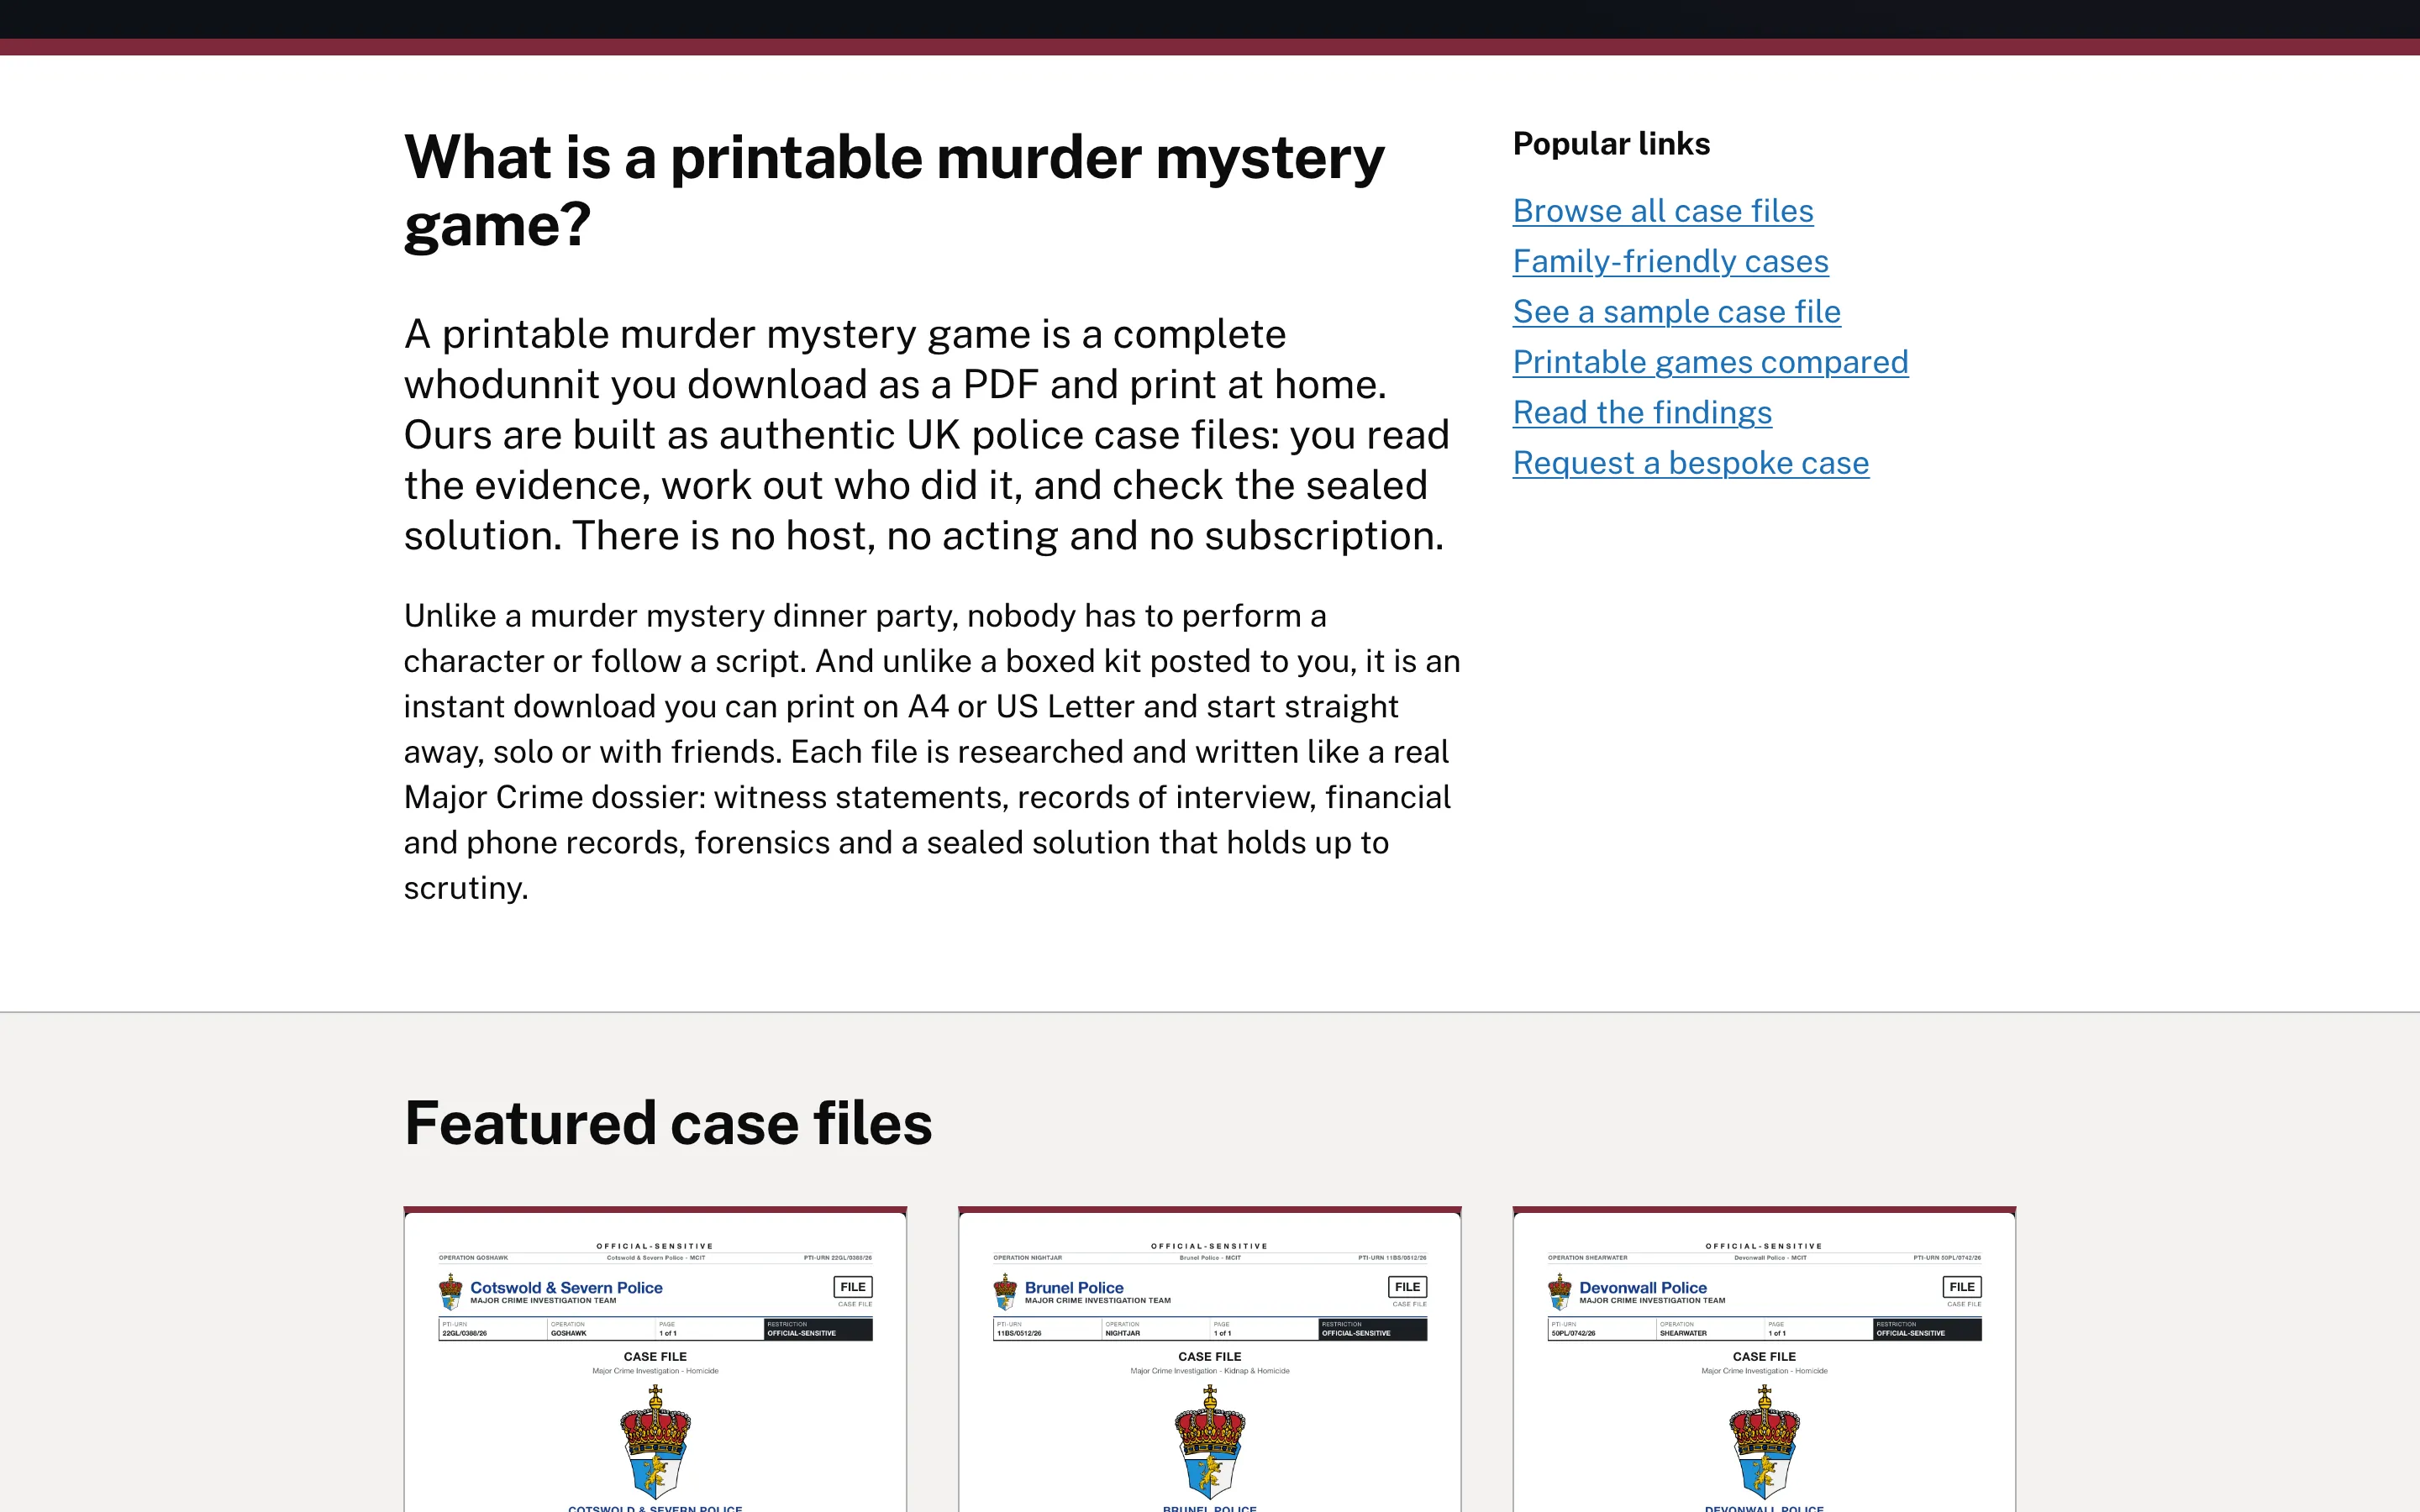The height and width of the screenshot is (1512, 2420).
Task: Click Request a bespoke case link
Action: click(x=1690, y=463)
